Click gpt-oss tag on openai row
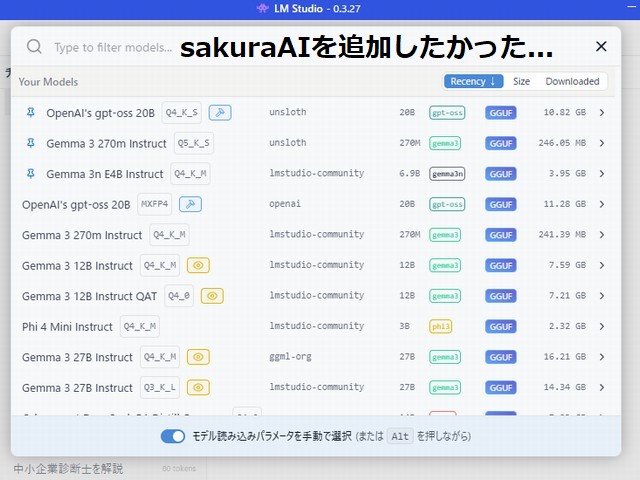This screenshot has width=640, height=480. click(x=447, y=204)
